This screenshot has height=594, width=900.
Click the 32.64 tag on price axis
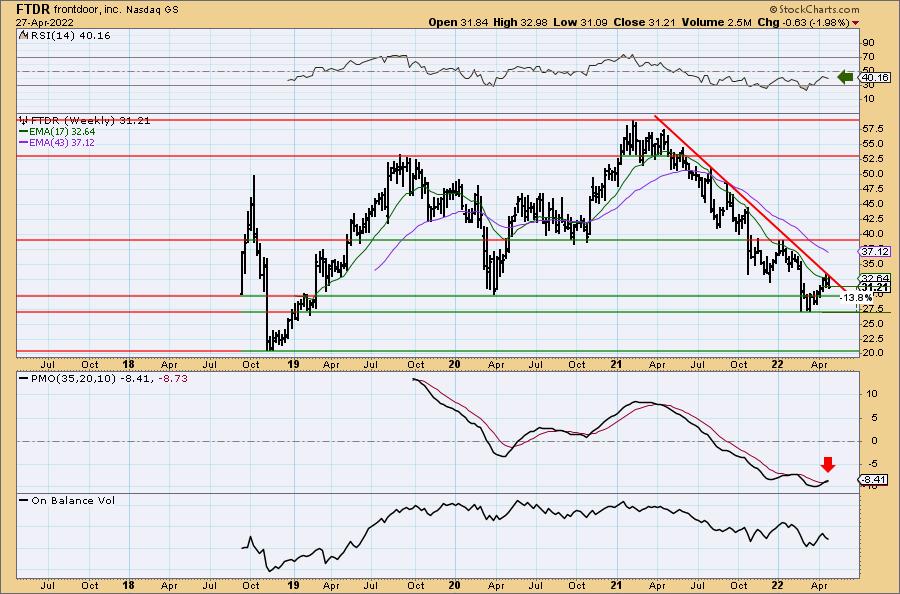point(875,279)
